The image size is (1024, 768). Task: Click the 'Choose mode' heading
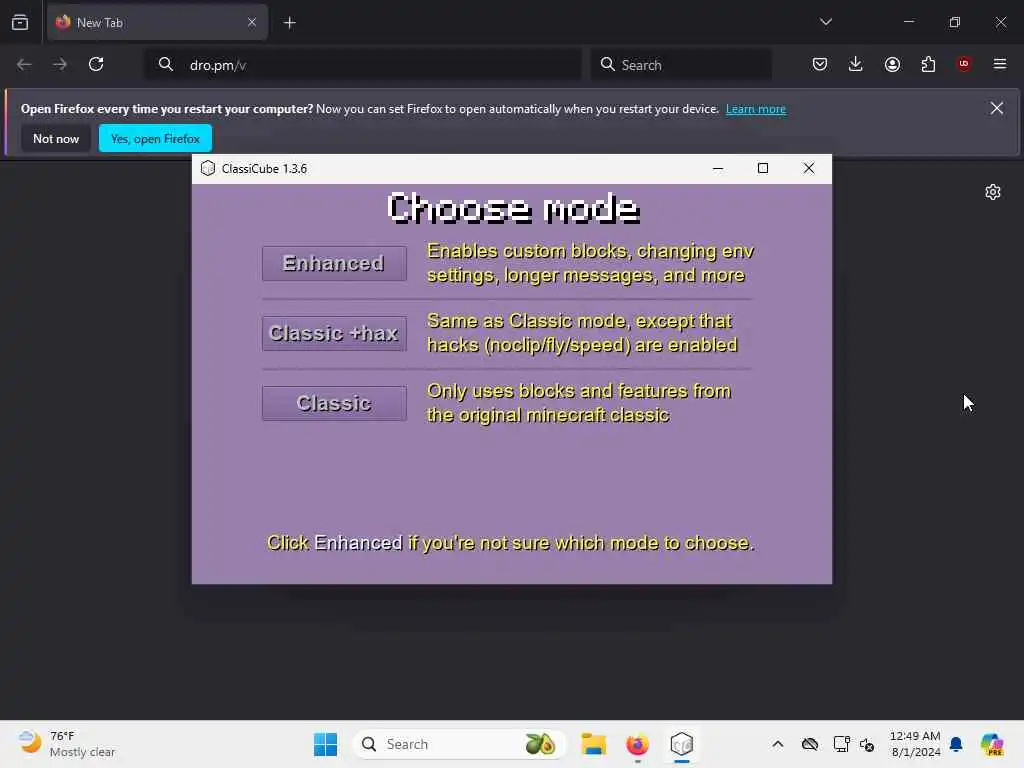(513, 208)
